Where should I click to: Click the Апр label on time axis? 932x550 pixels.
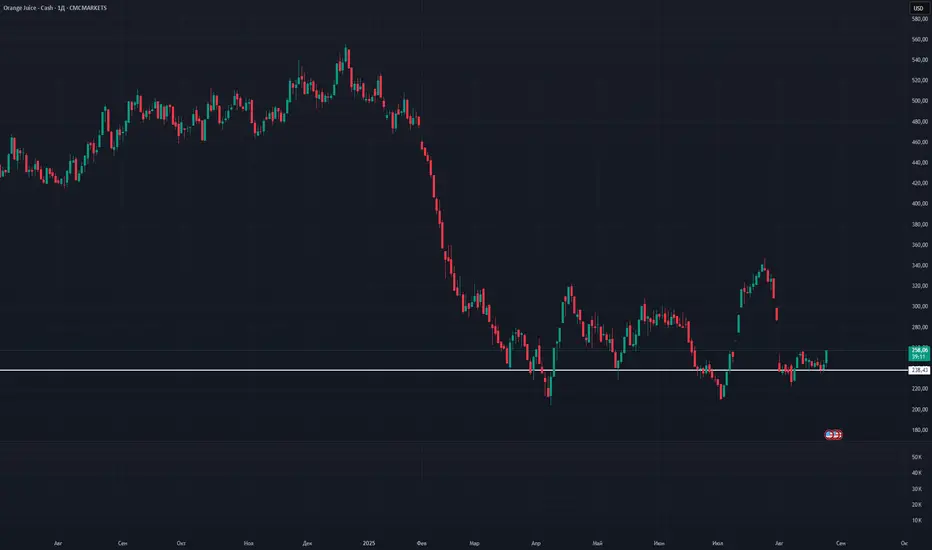click(536, 543)
